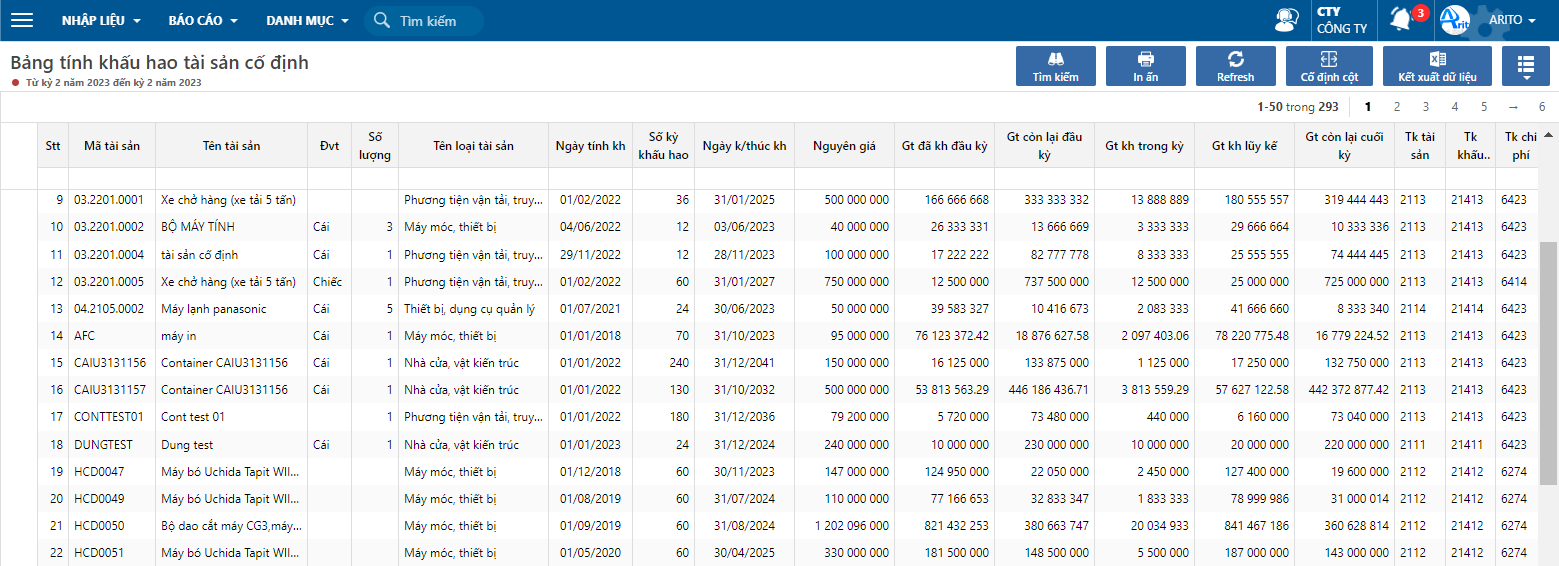Expand the BÁO CÁO menu
The image size is (1559, 566).
[x=203, y=20]
